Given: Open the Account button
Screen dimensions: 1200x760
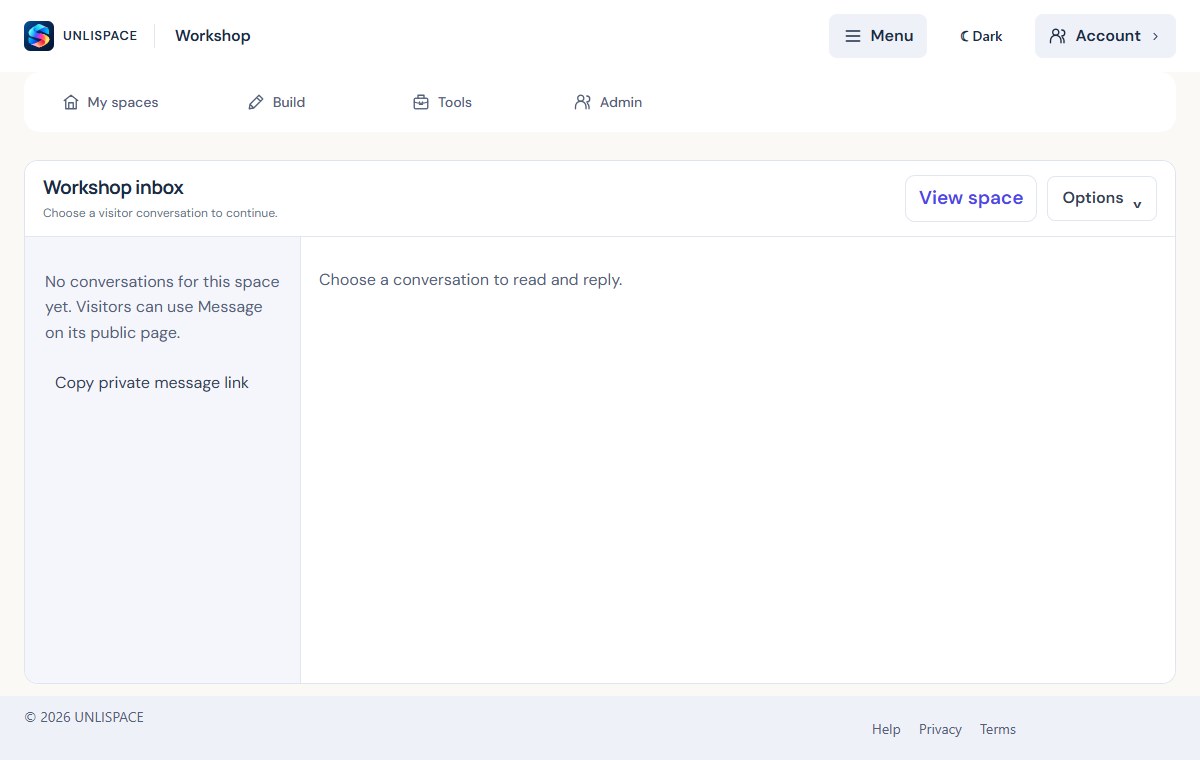Looking at the screenshot, I should click(1105, 36).
